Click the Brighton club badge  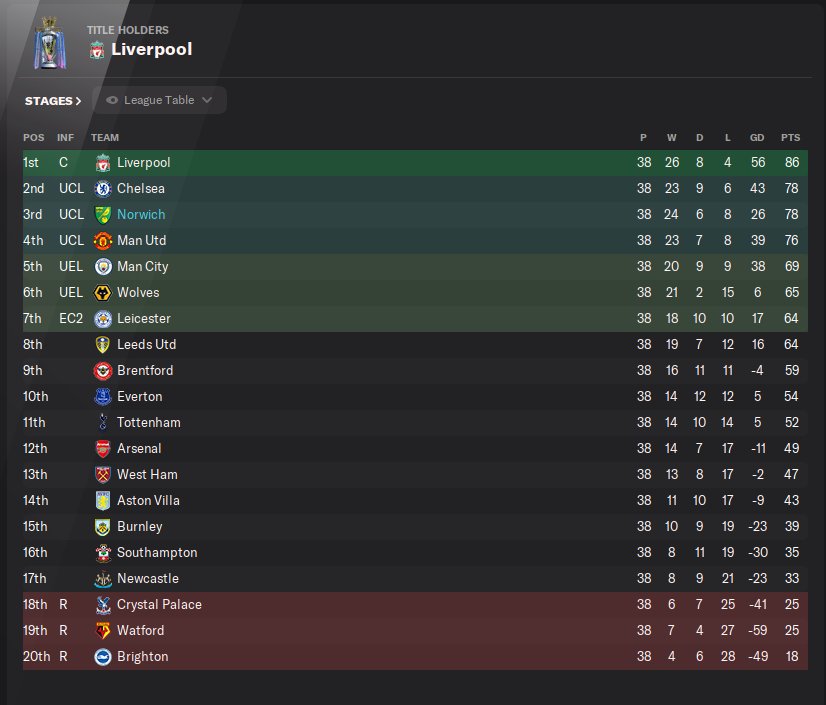tap(102, 657)
